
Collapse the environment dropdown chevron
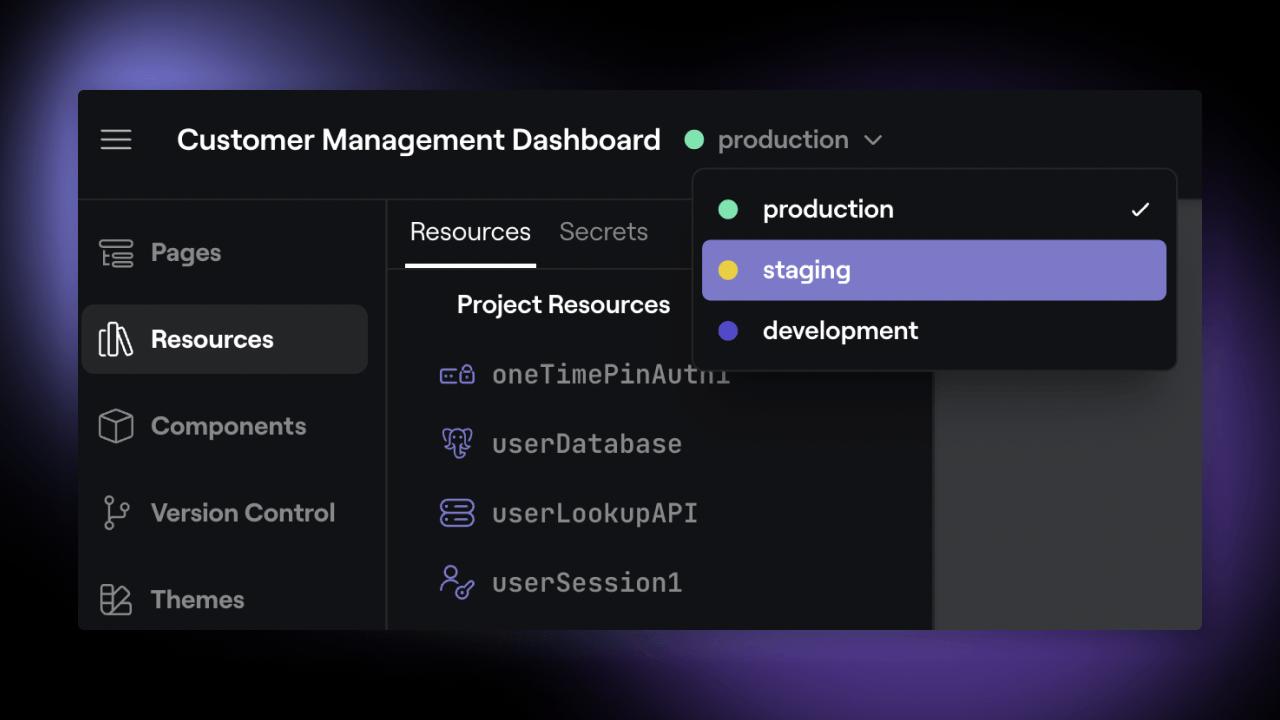[873, 140]
